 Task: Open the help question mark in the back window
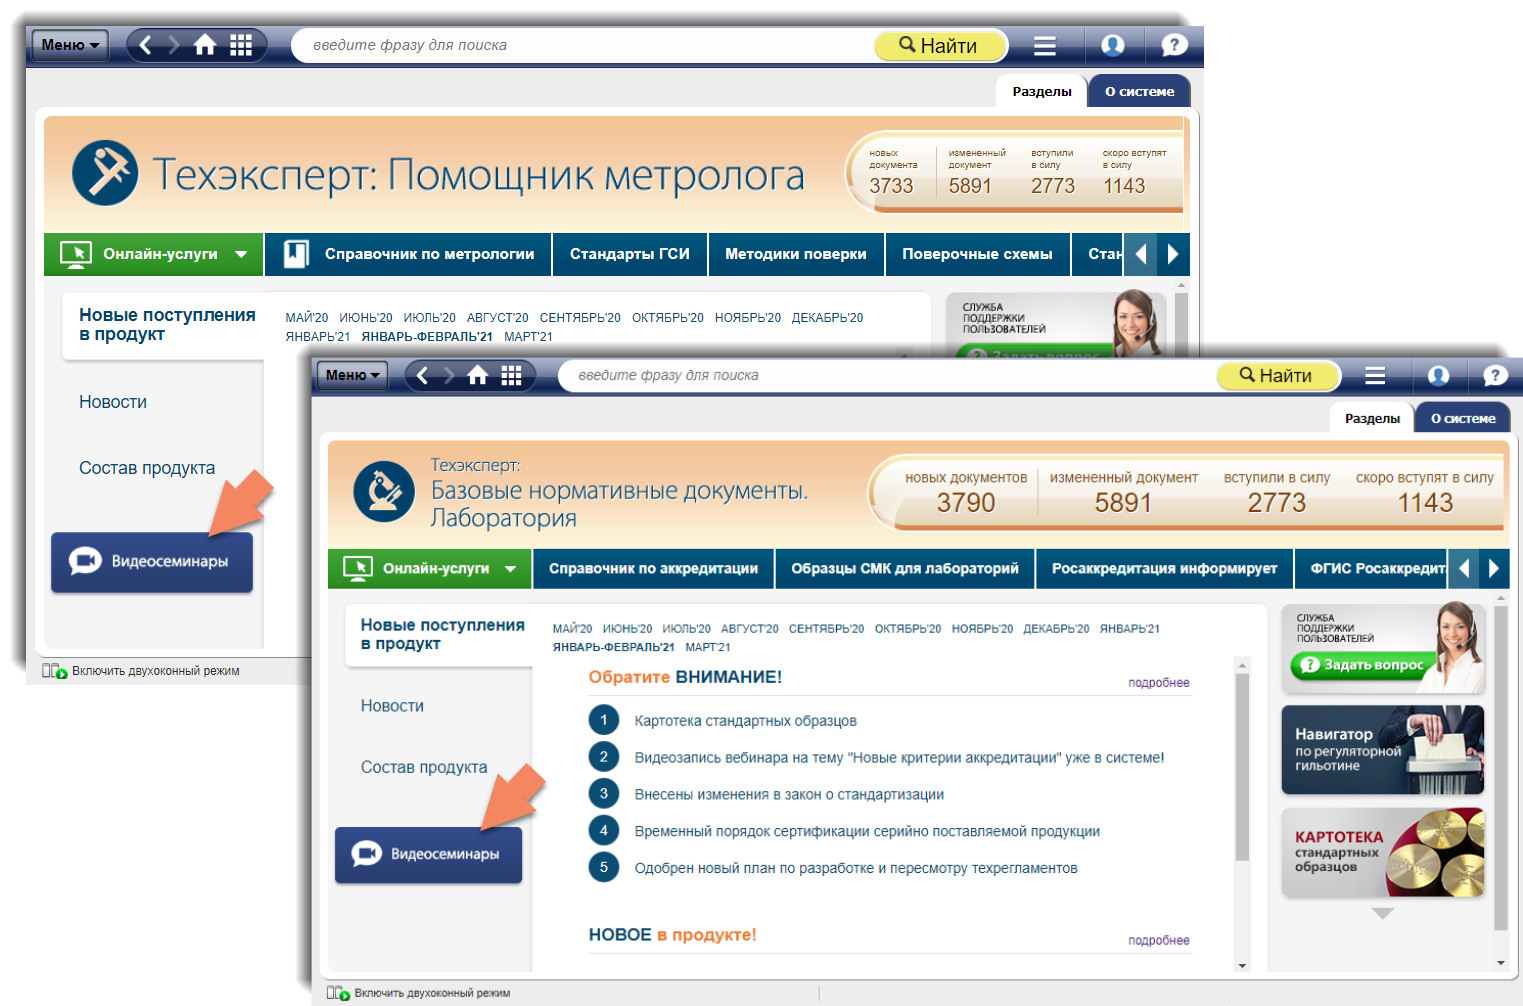pos(1174,45)
